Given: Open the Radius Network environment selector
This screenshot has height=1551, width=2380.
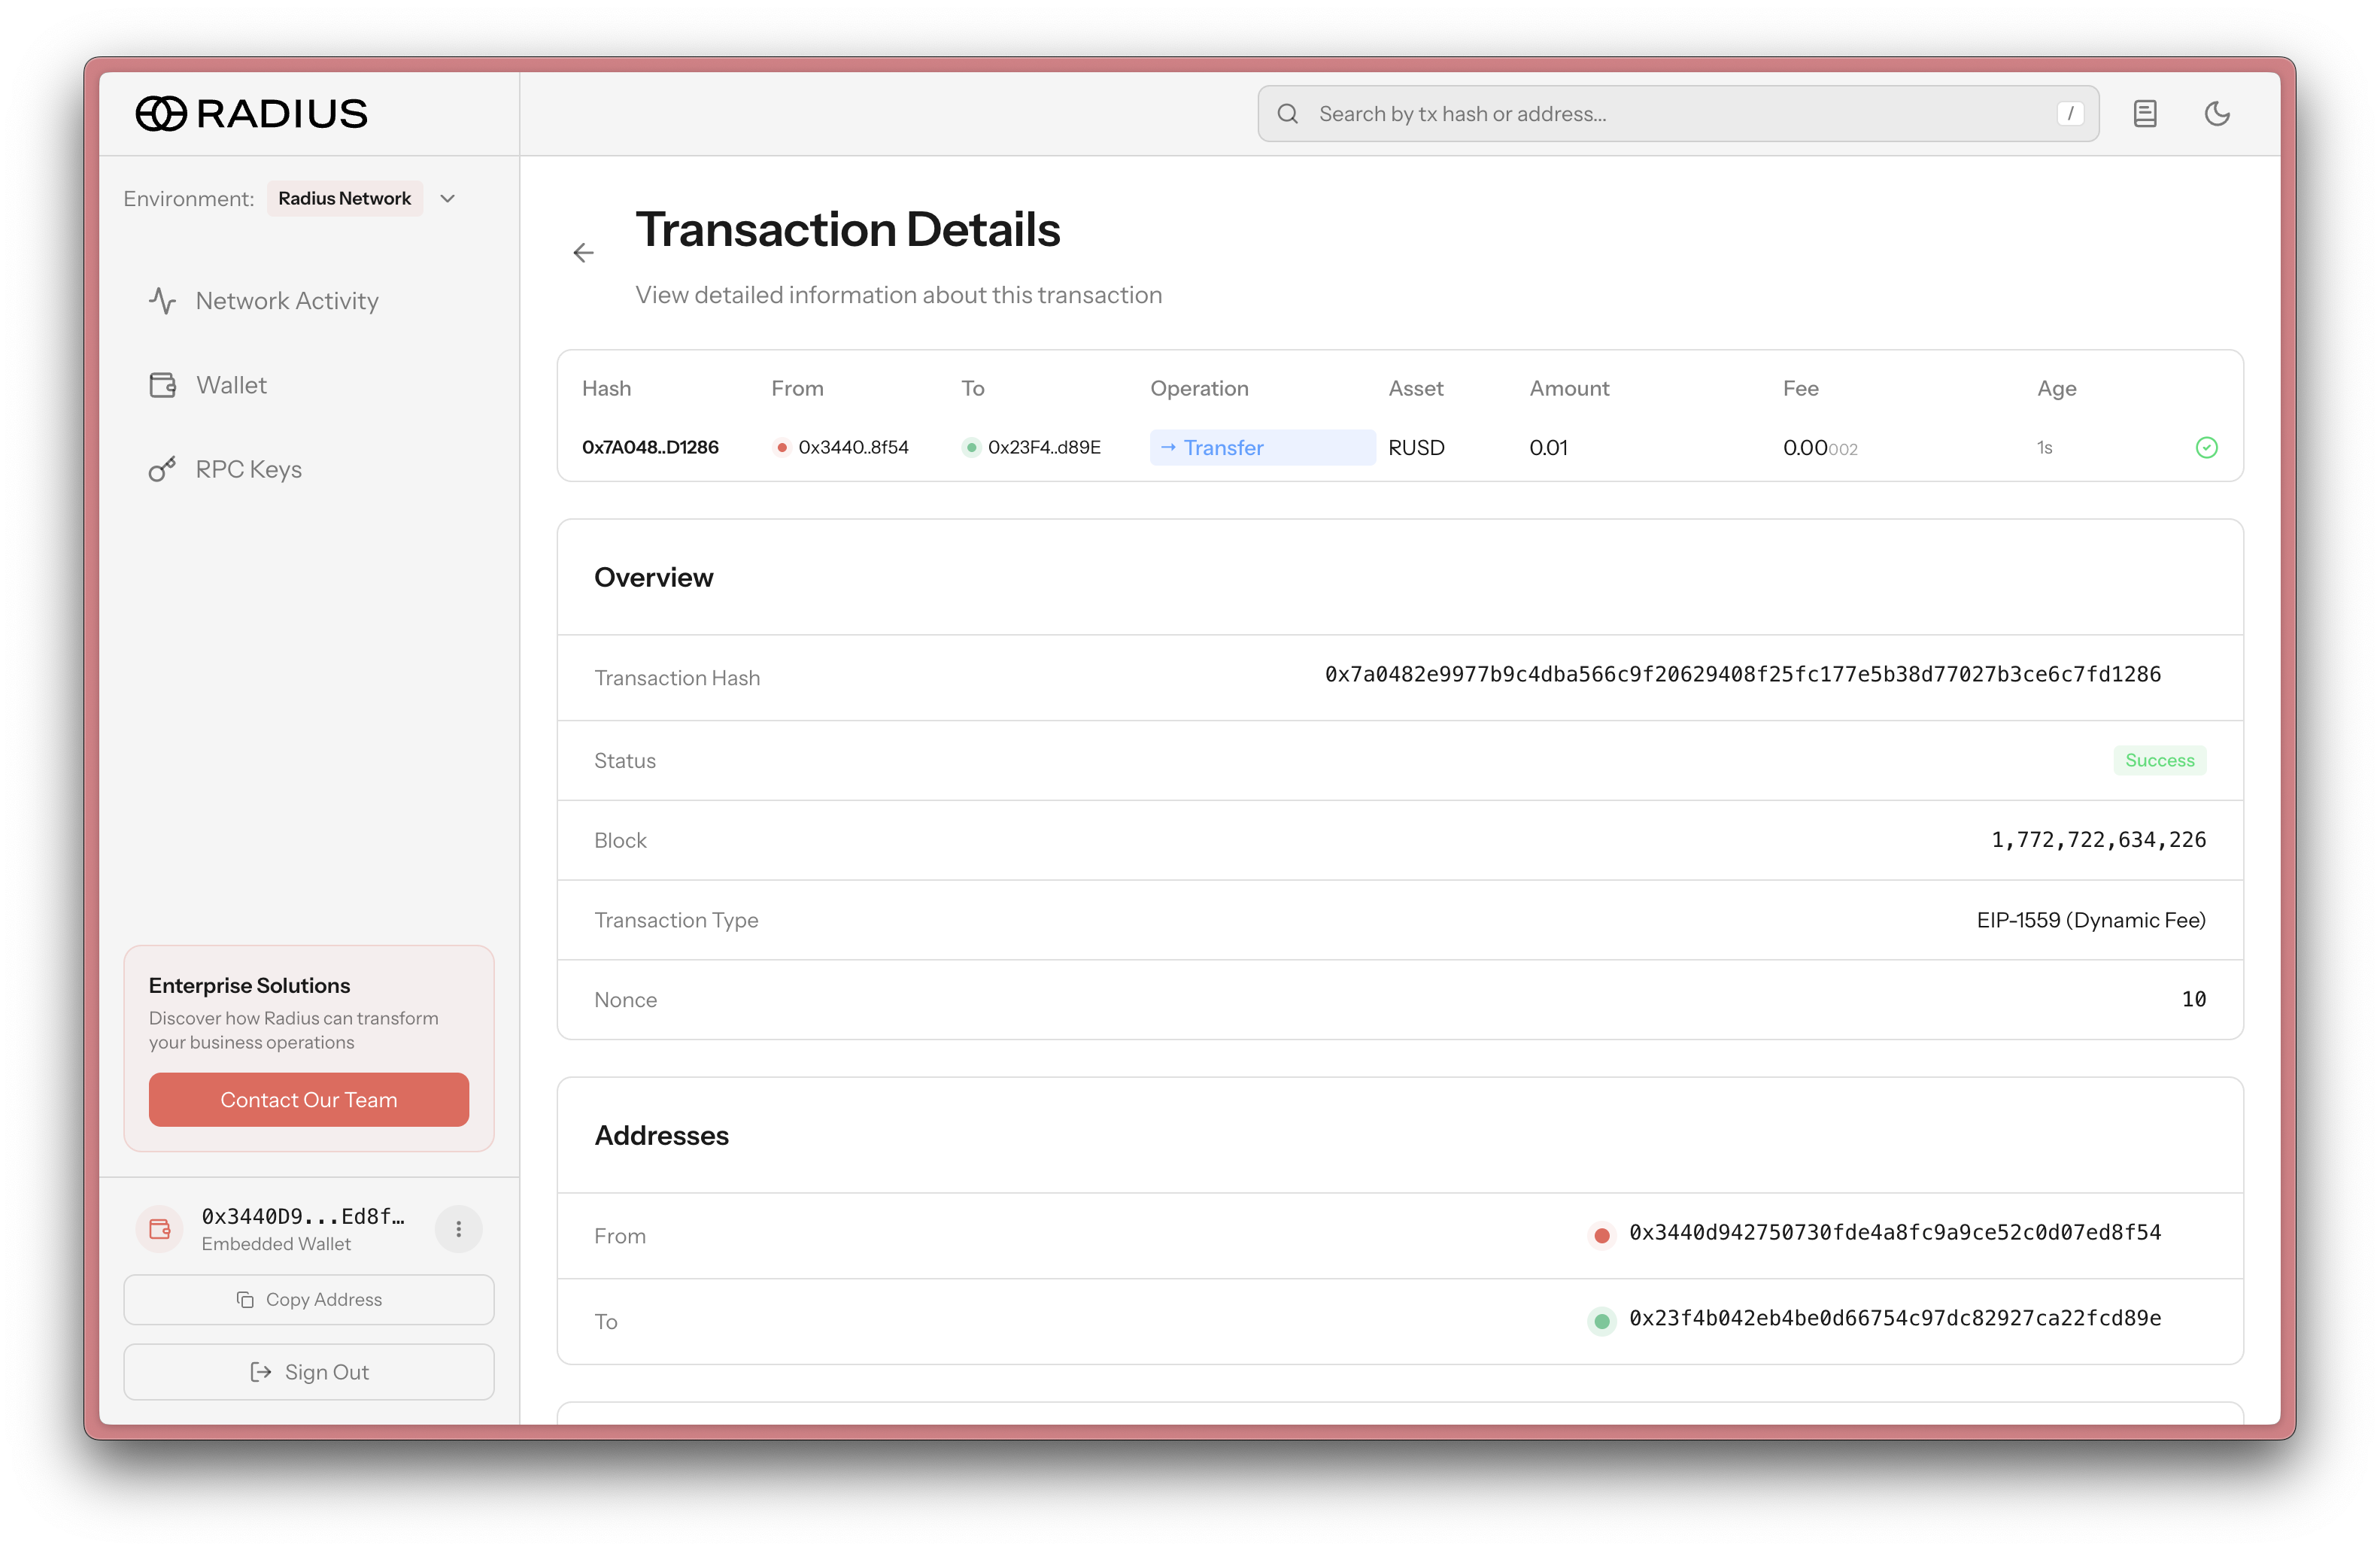Looking at the screenshot, I should pos(344,199).
